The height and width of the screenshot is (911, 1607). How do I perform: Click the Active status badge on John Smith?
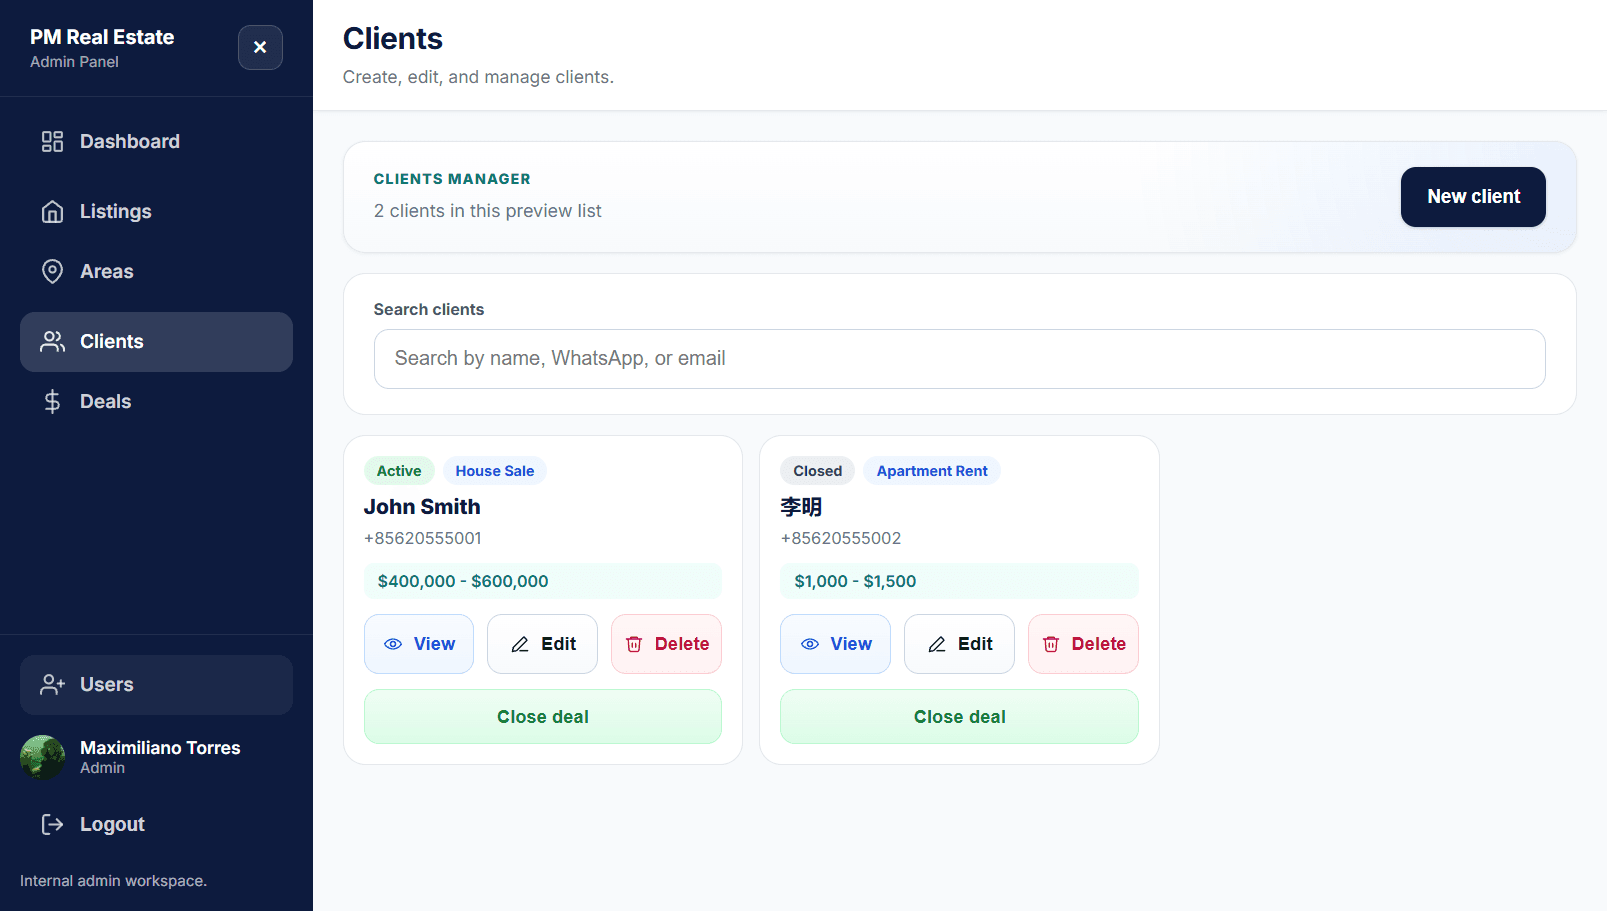tap(399, 470)
